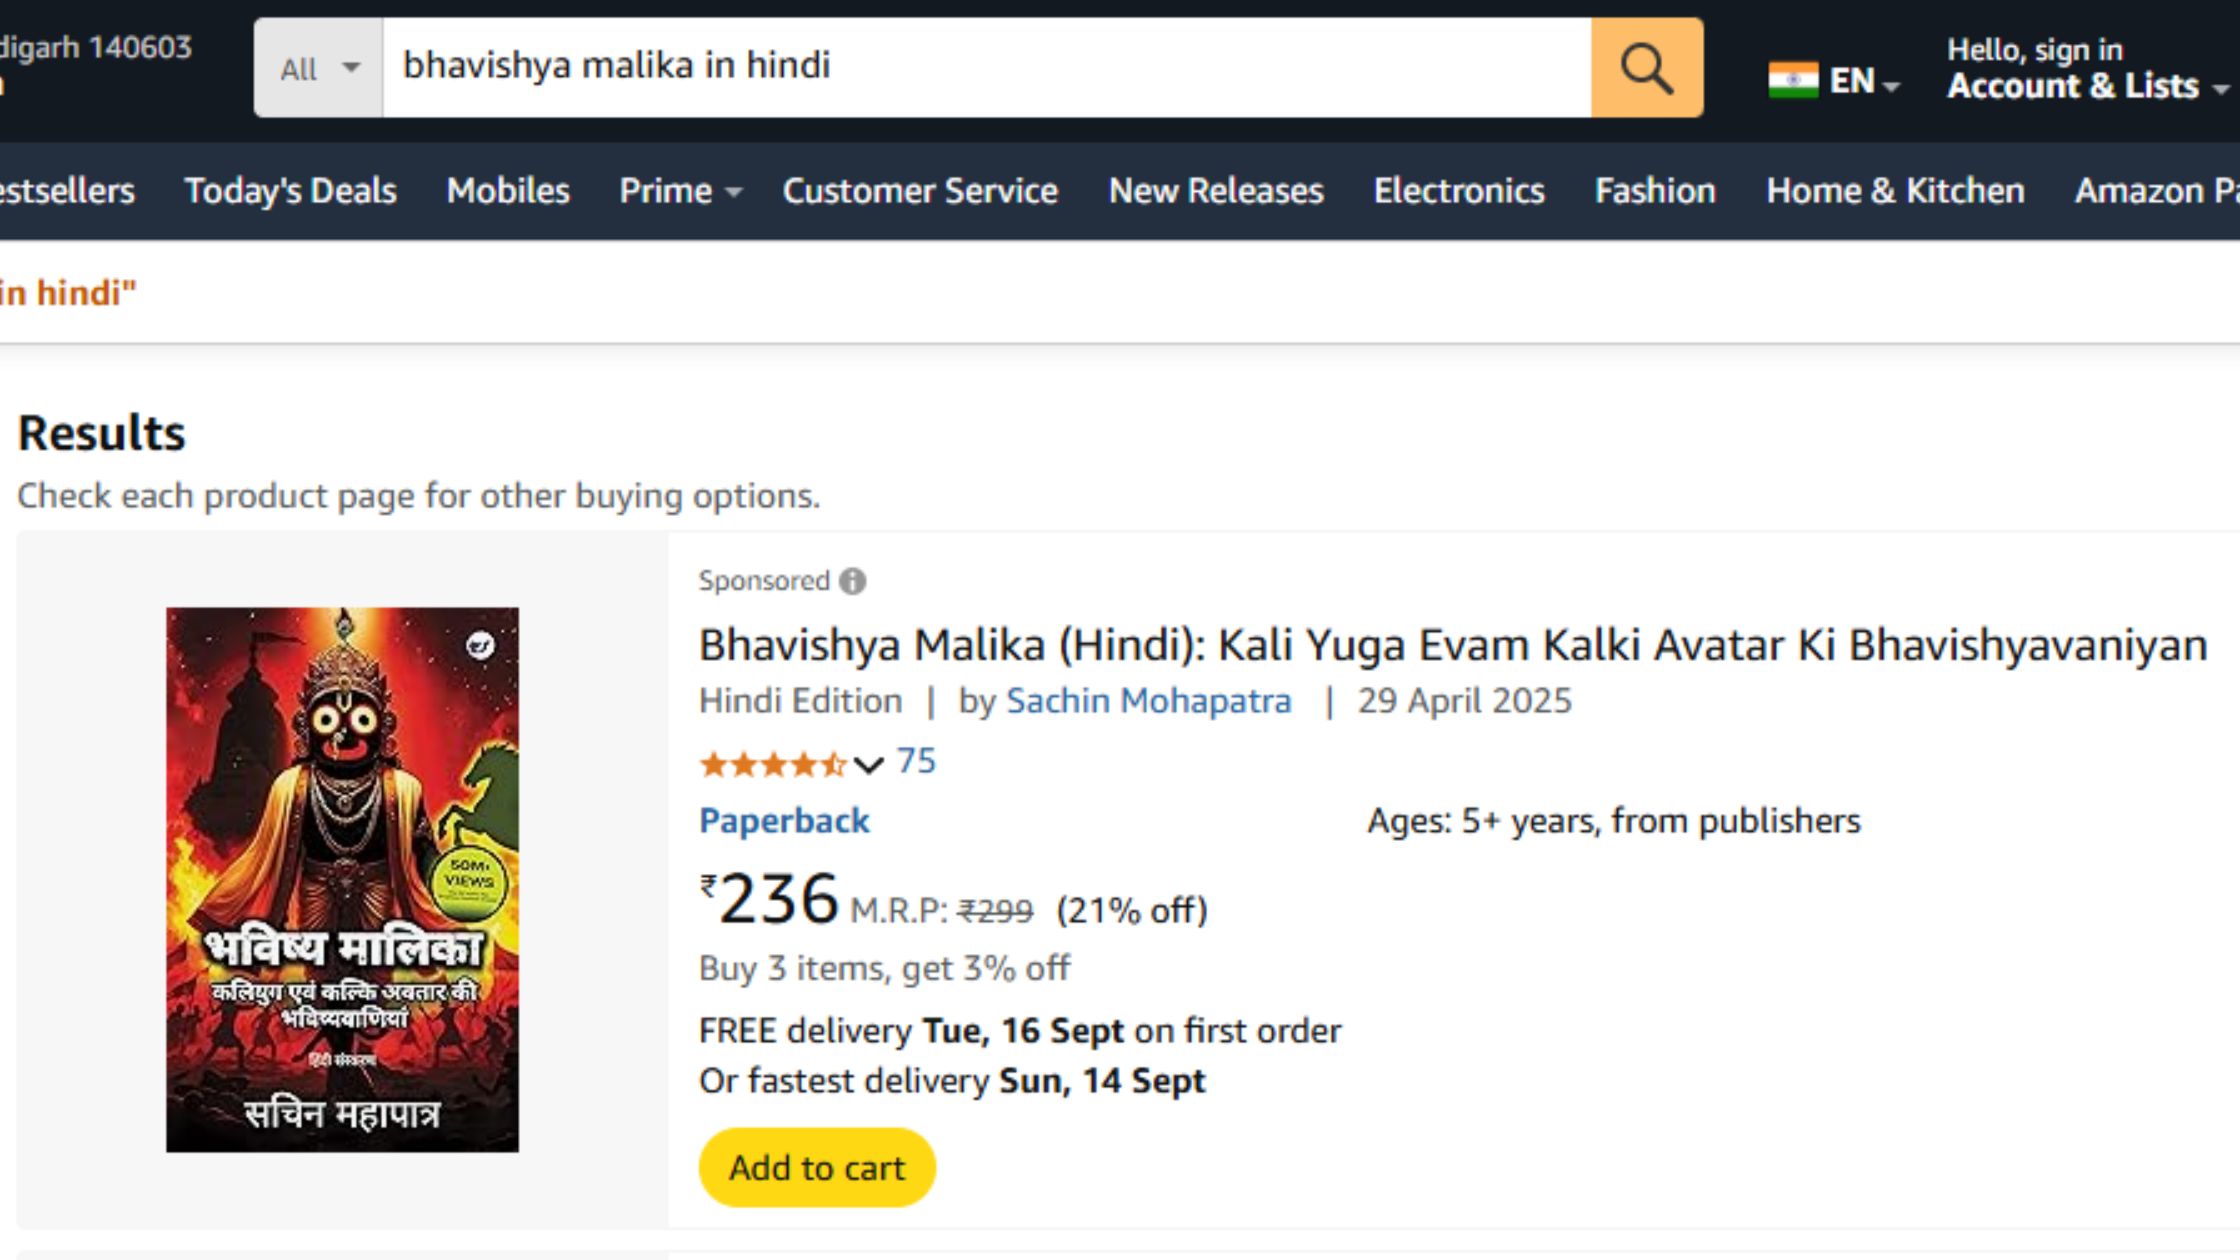The width and height of the screenshot is (2240, 1260).
Task: Open author Sachin Mohapatra's page
Action: (1148, 701)
